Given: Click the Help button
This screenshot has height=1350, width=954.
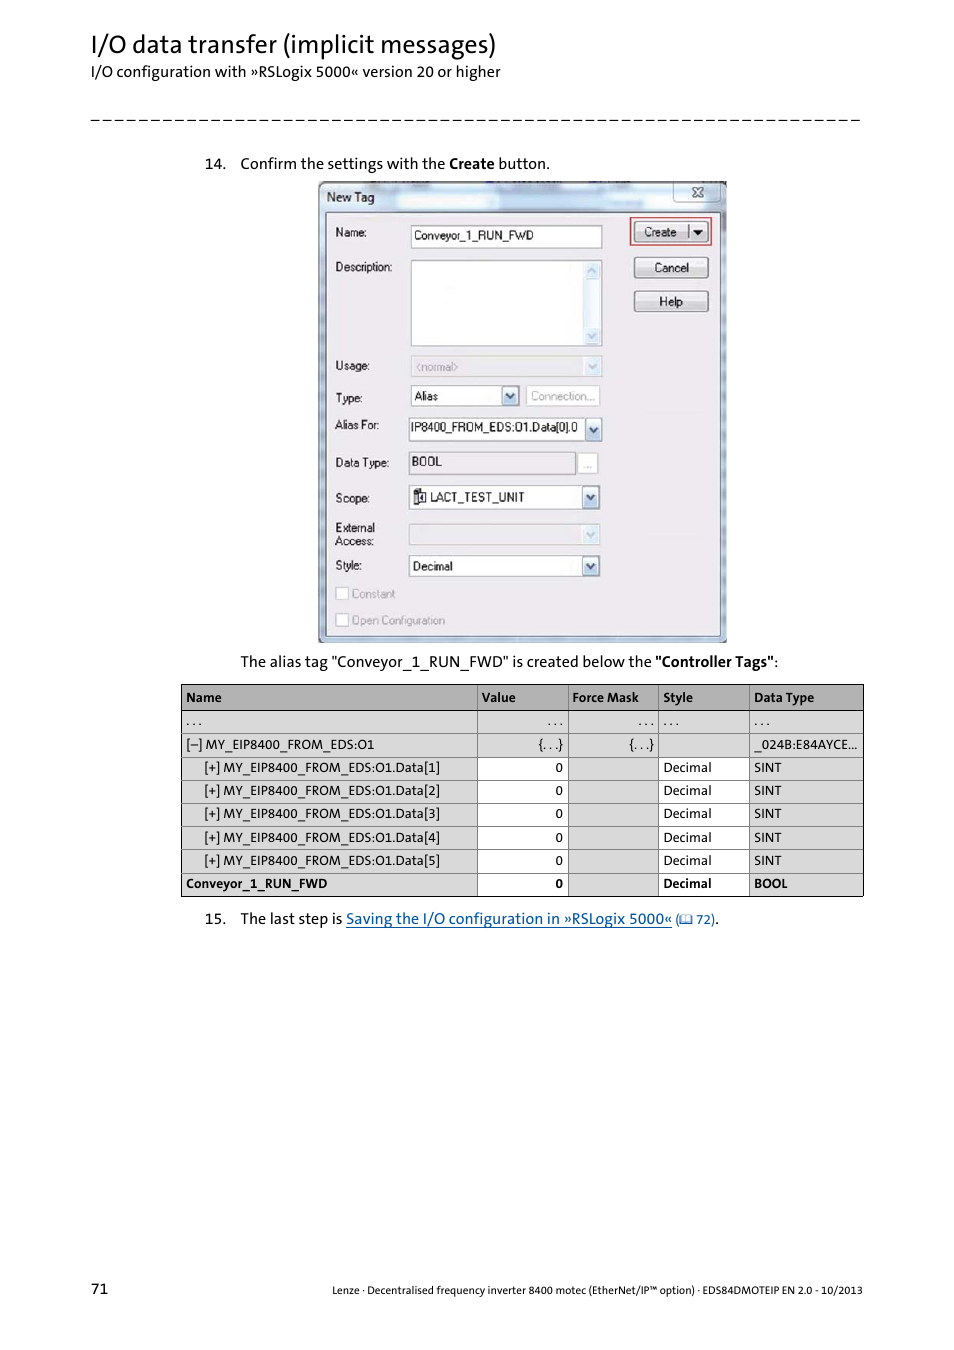Looking at the screenshot, I should [x=671, y=302].
